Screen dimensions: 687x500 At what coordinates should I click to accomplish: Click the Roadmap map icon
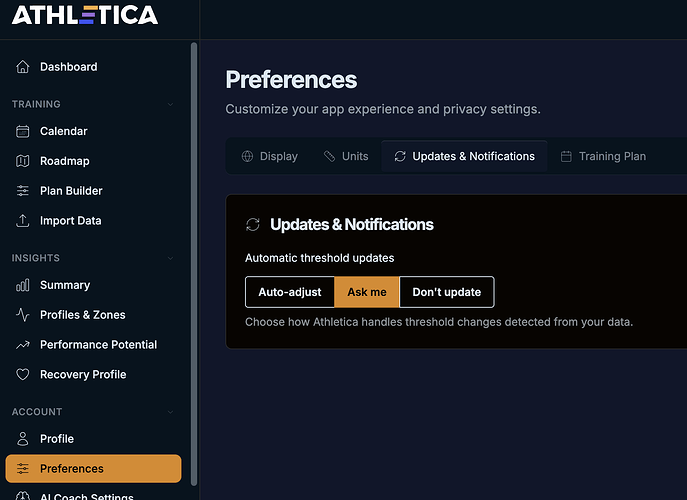point(23,161)
